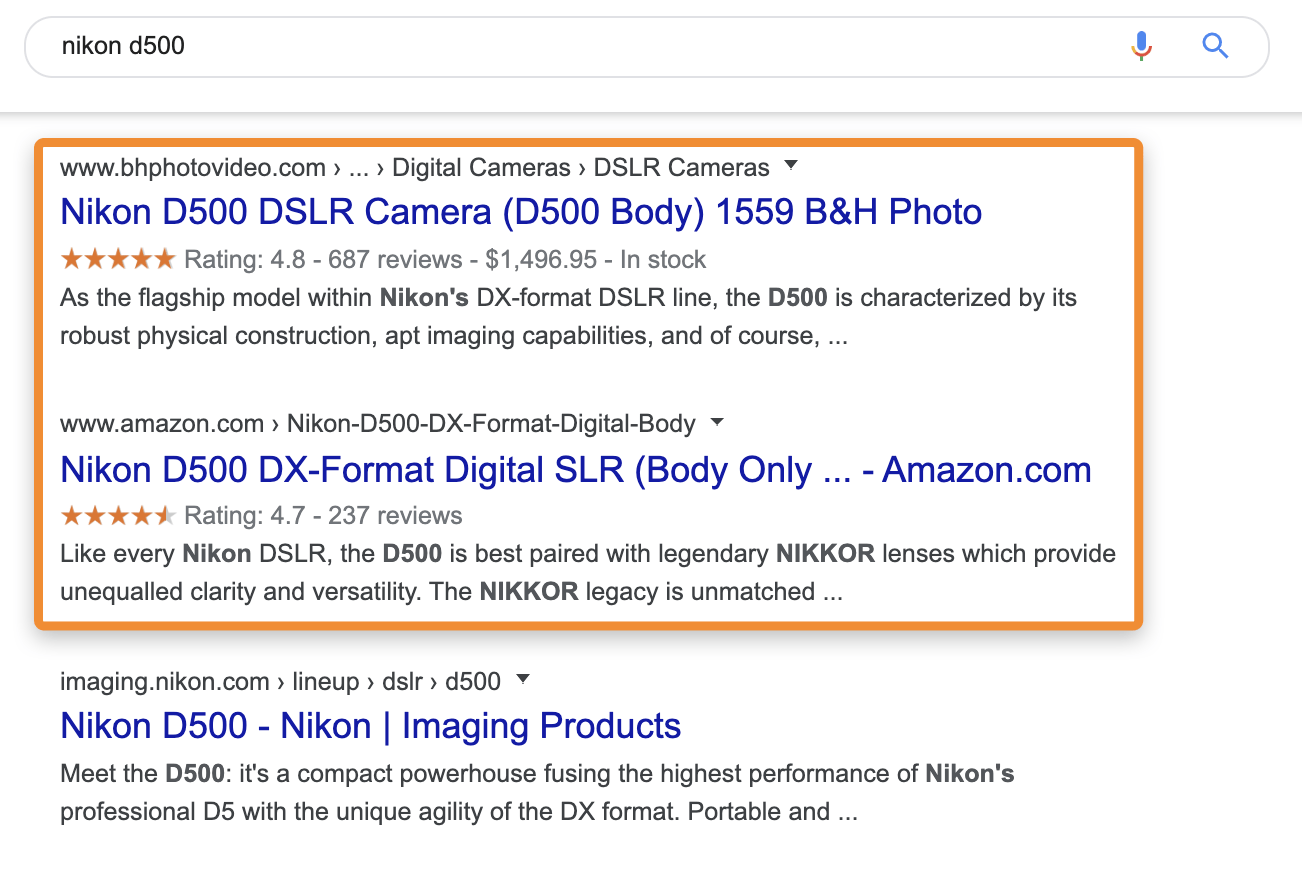Open the bhphotovideo.com breadcrumb link
The image size is (1302, 872).
coord(192,167)
